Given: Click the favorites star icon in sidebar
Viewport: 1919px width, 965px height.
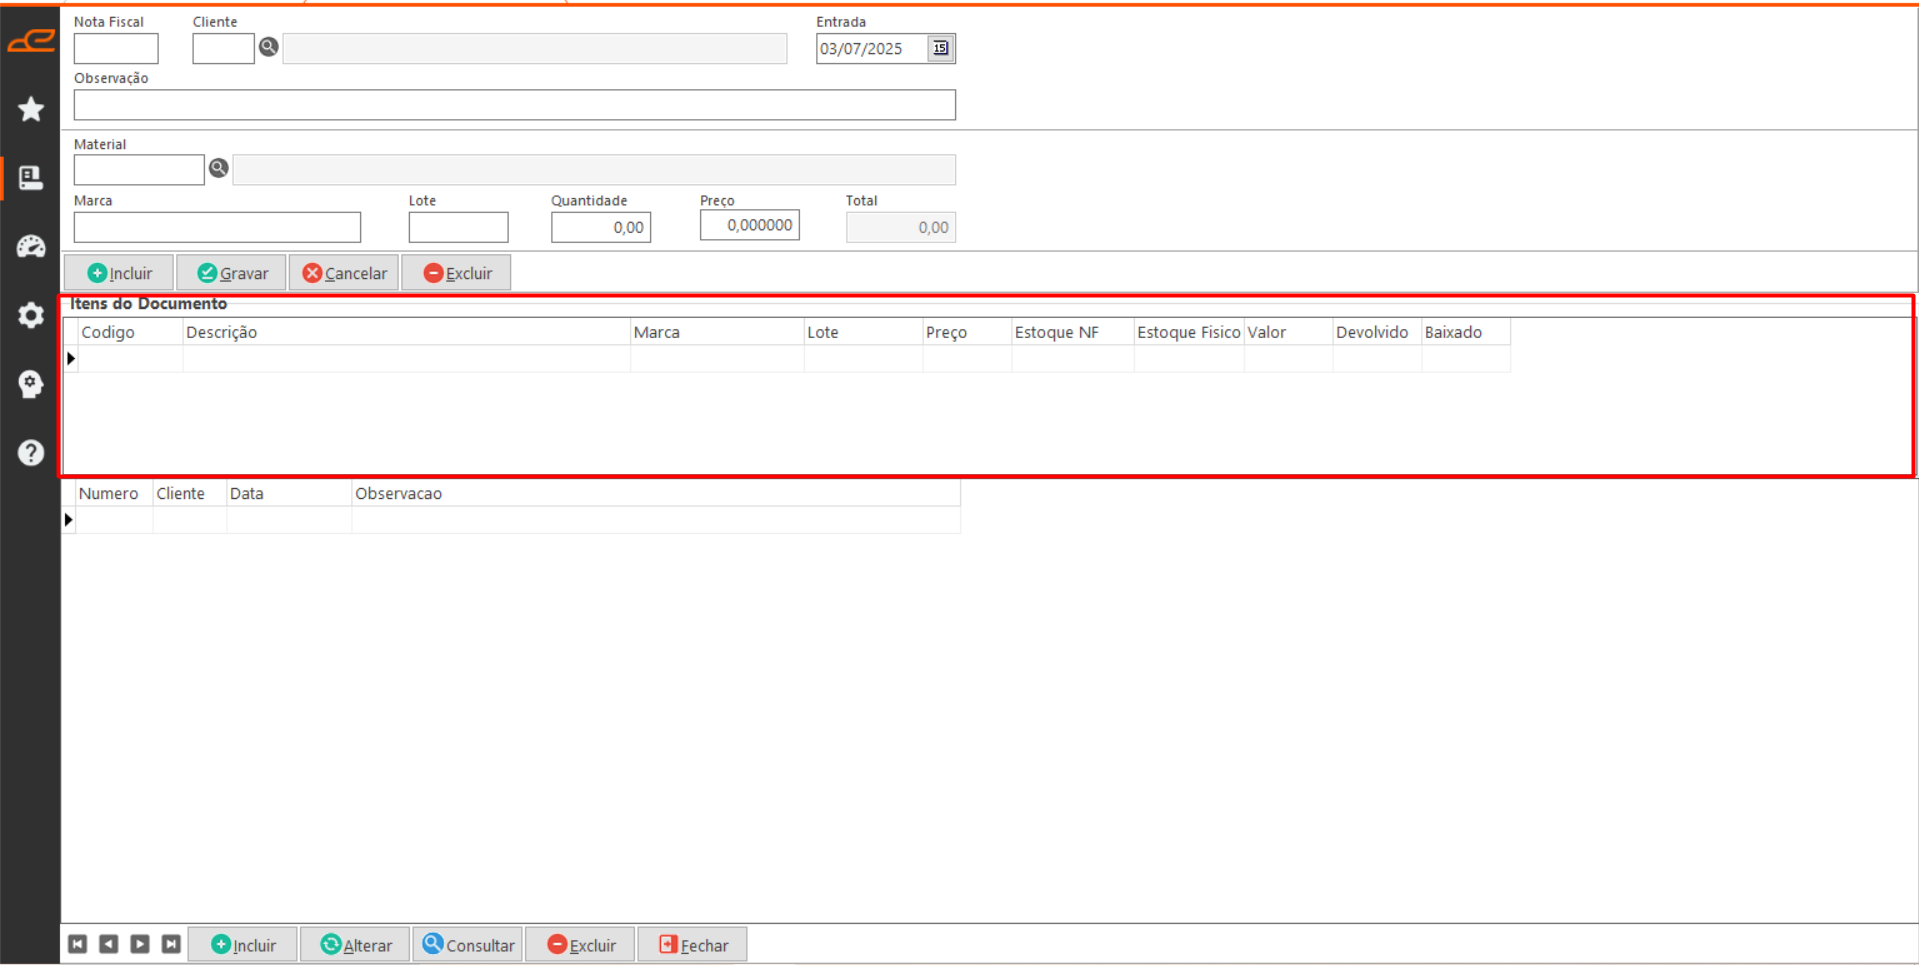Looking at the screenshot, I should 31,109.
